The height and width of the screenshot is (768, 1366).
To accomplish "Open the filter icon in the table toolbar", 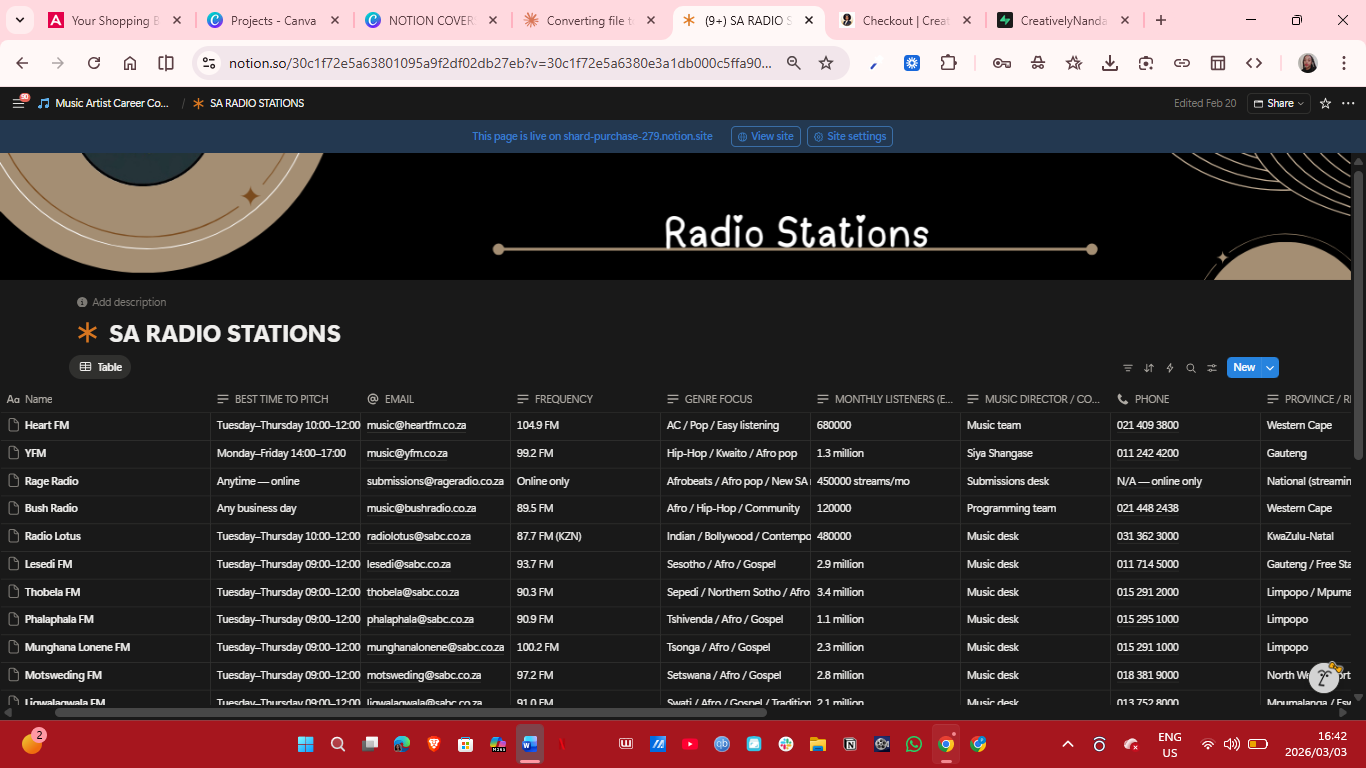I will point(1128,368).
